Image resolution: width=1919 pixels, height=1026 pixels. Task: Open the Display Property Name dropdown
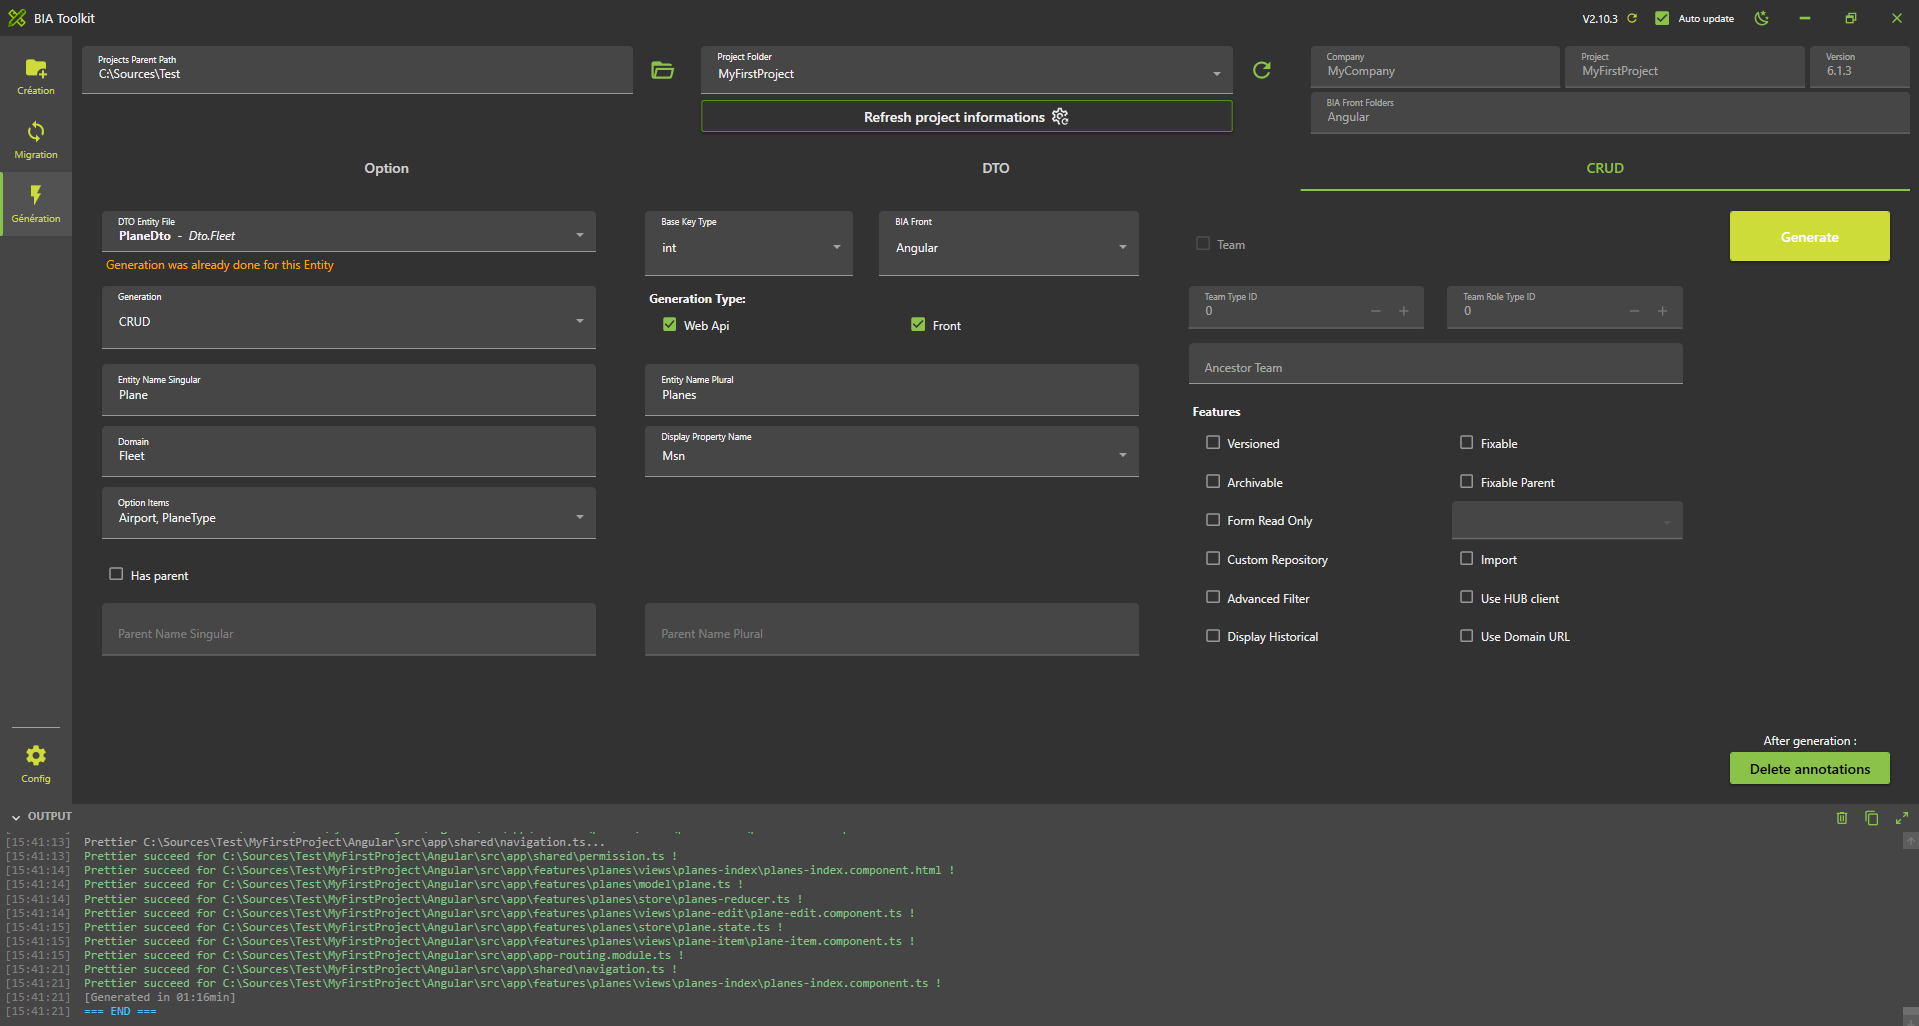(892, 451)
